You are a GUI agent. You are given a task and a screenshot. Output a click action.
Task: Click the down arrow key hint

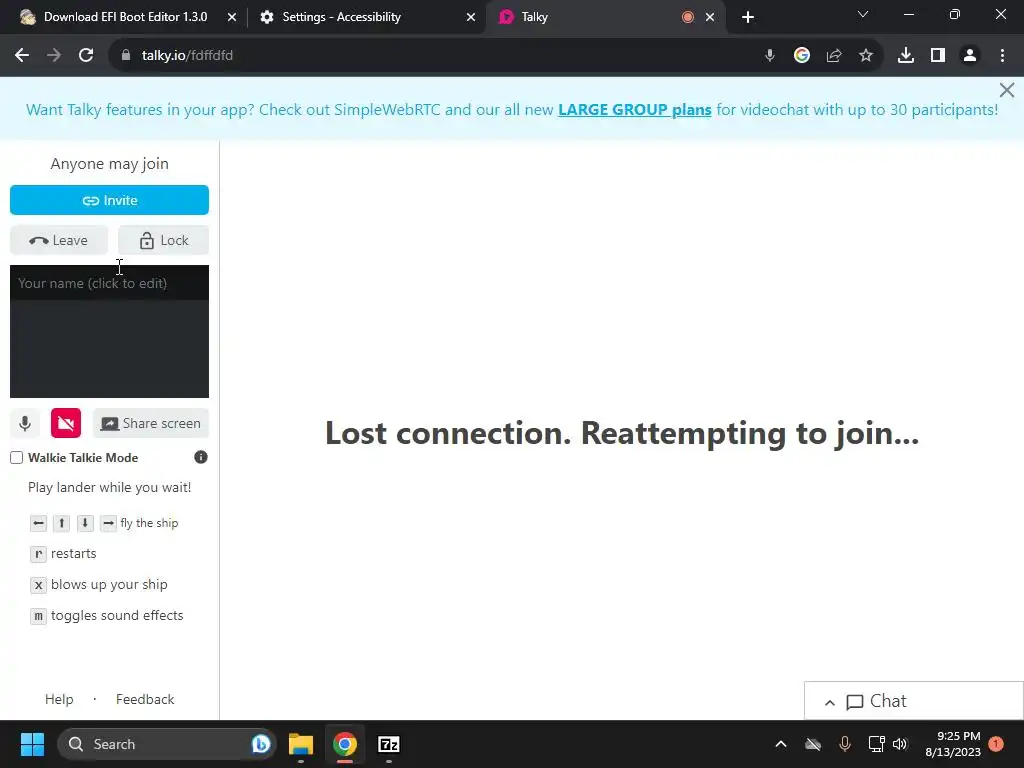tap(85, 523)
